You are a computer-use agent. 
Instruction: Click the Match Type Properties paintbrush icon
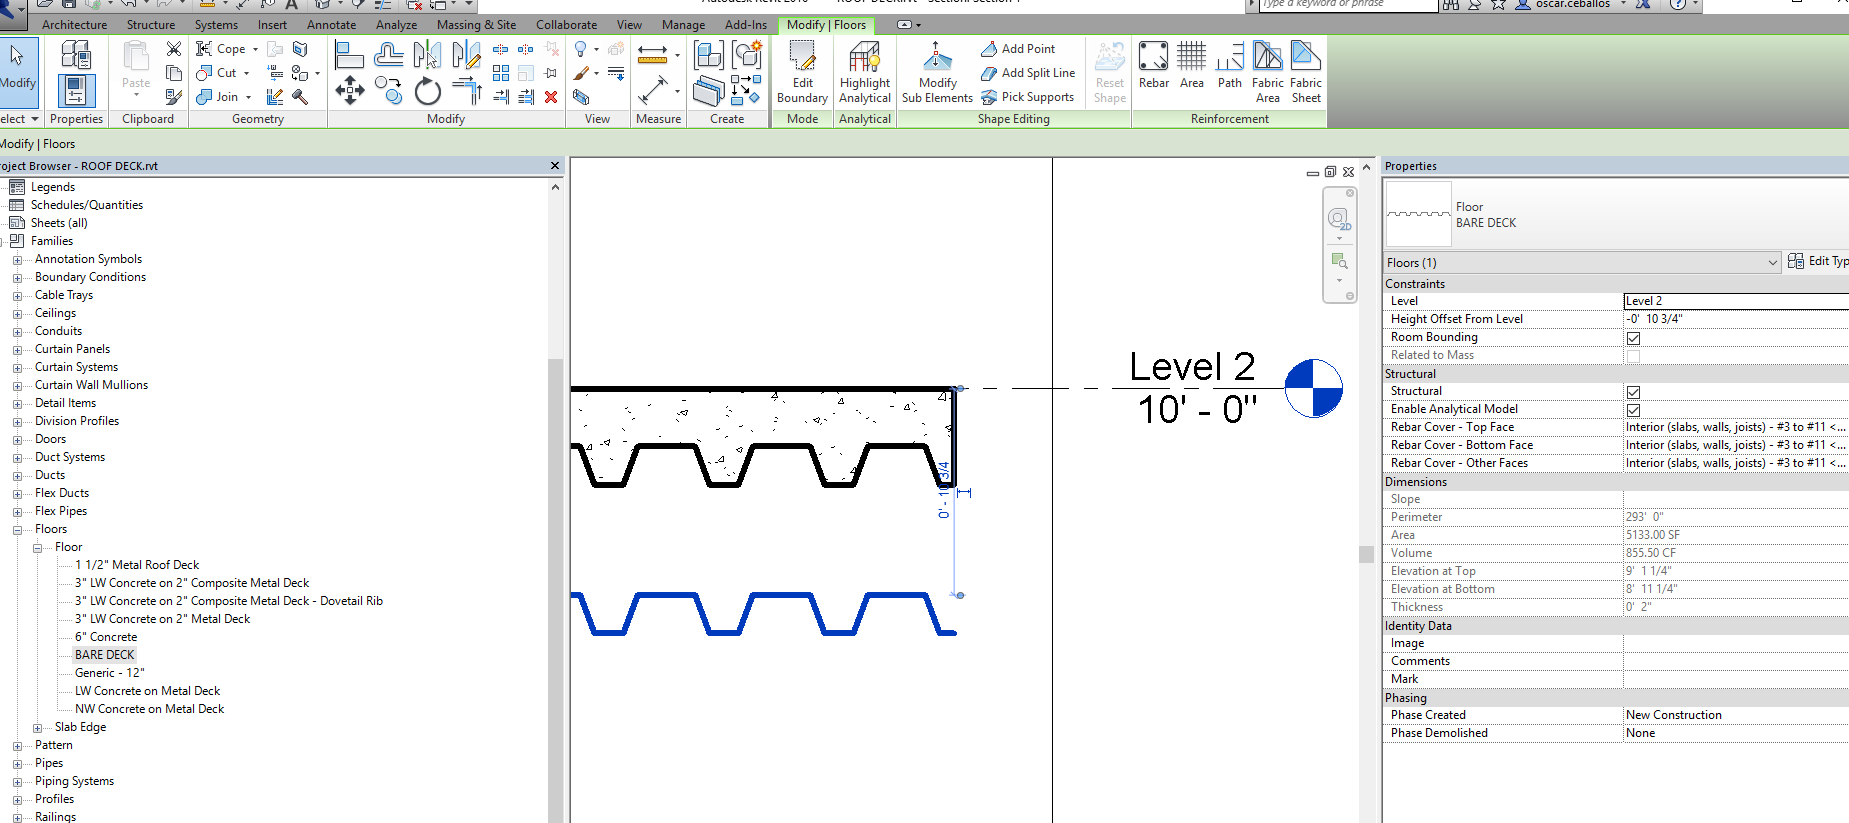(x=174, y=97)
